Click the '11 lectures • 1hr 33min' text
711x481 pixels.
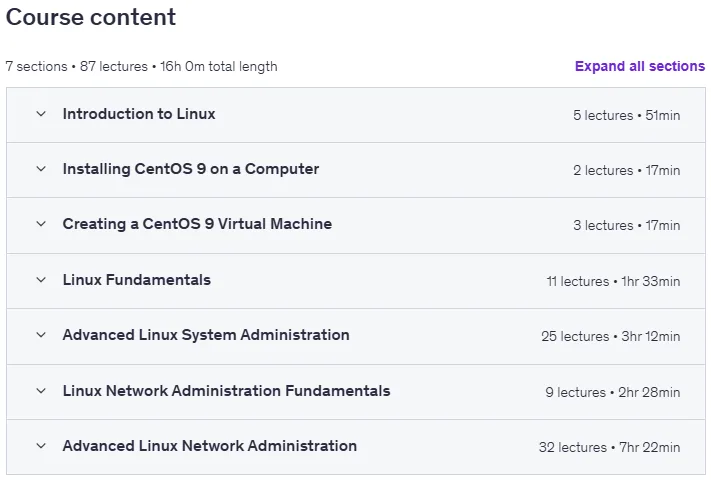point(613,282)
